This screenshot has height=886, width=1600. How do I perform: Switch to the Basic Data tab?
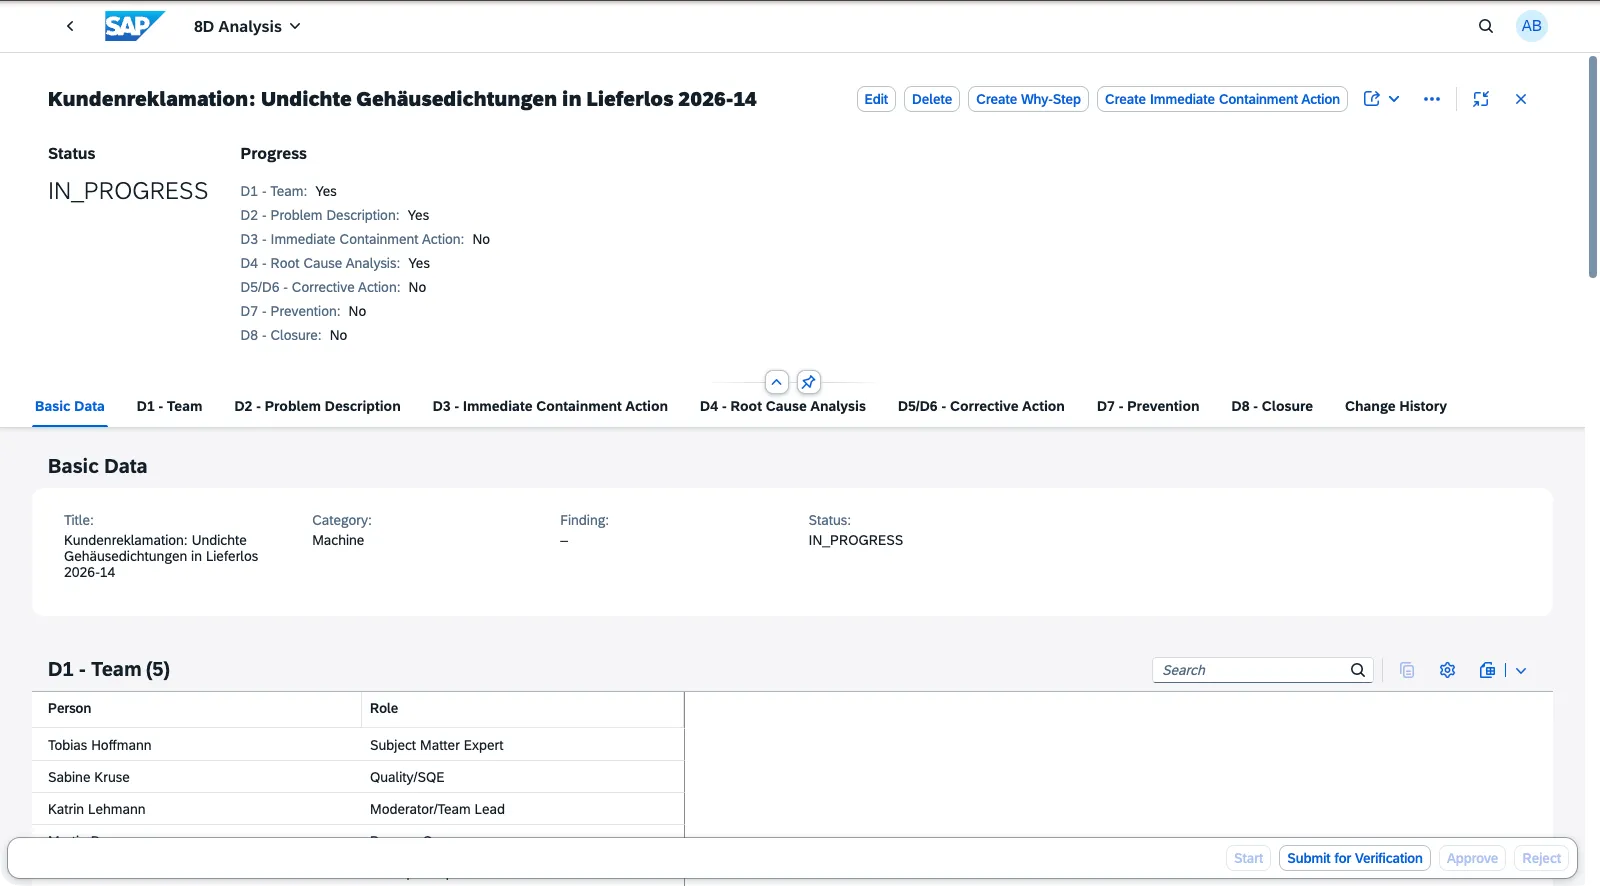point(70,406)
